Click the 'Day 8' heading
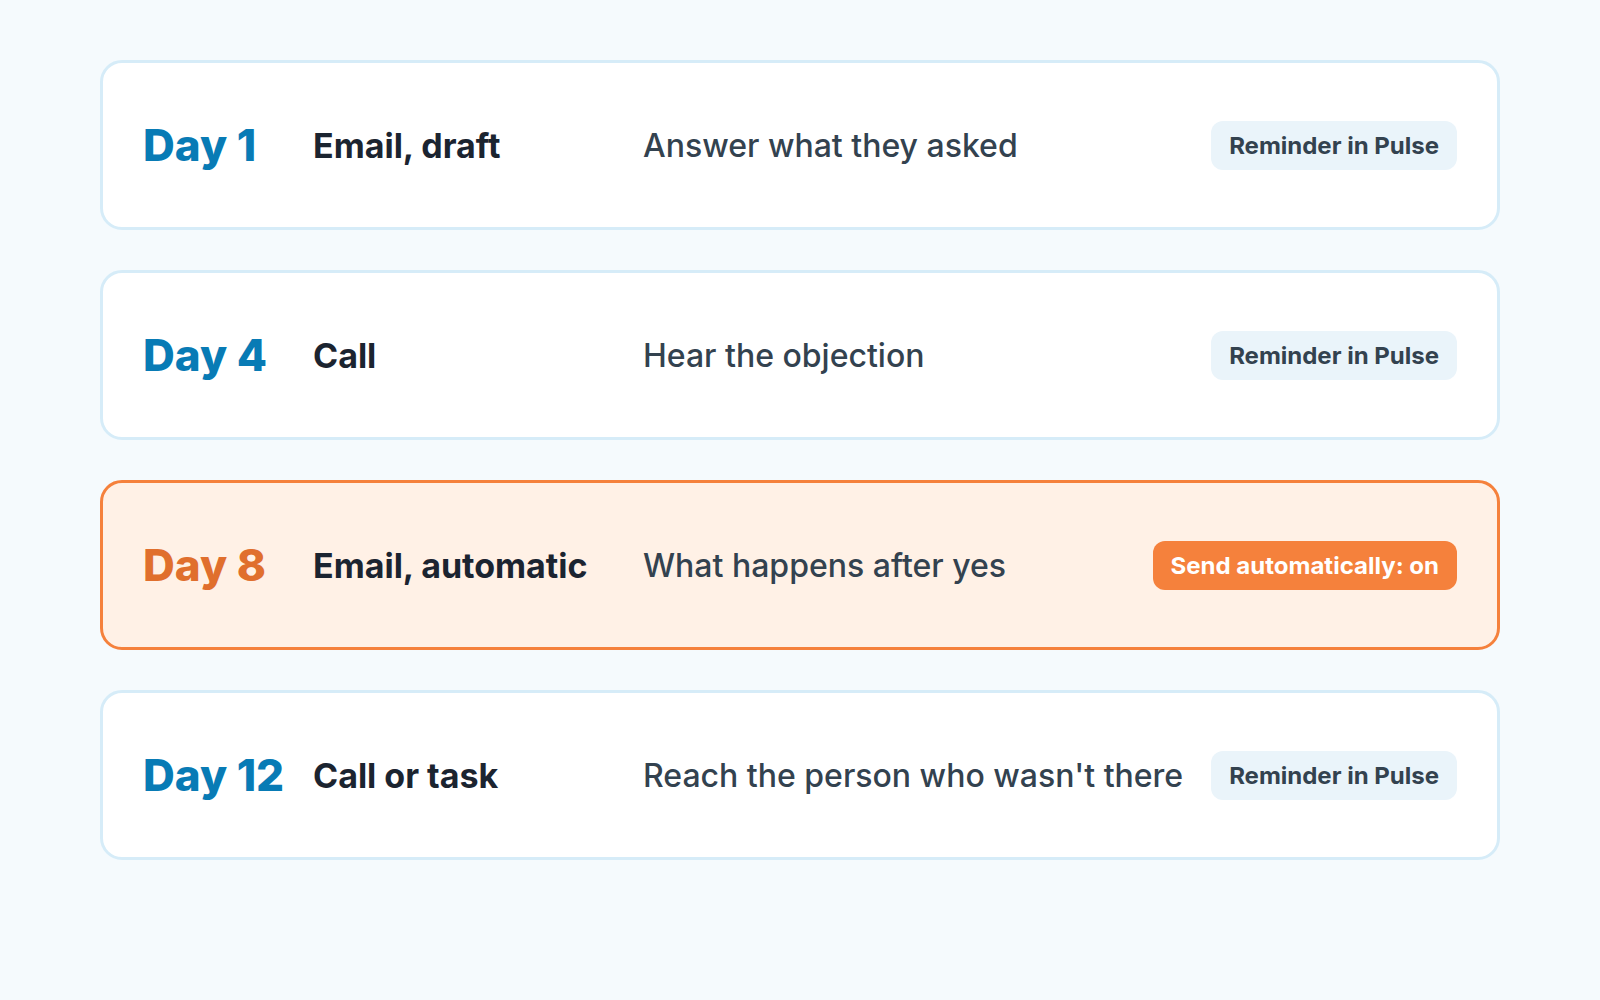 pyautogui.click(x=204, y=566)
